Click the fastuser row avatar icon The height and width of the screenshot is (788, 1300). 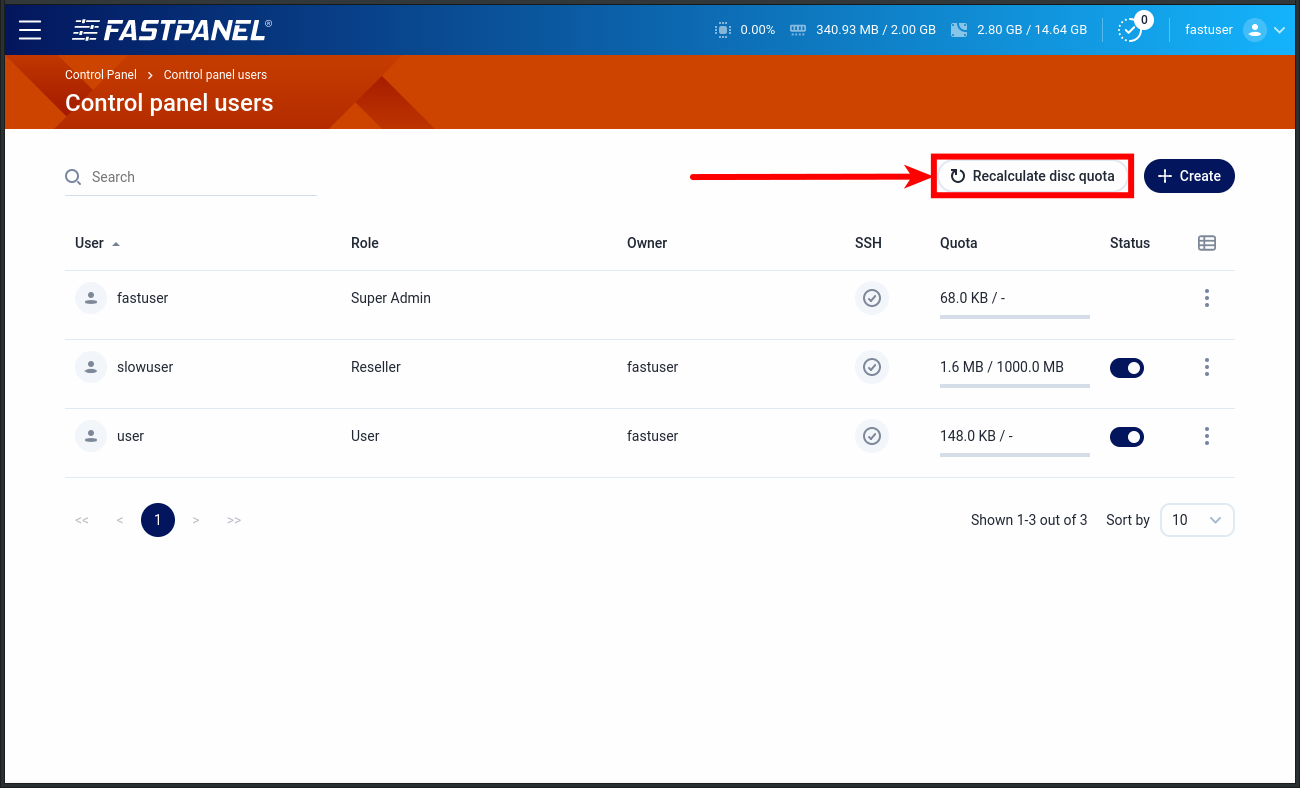pos(91,298)
